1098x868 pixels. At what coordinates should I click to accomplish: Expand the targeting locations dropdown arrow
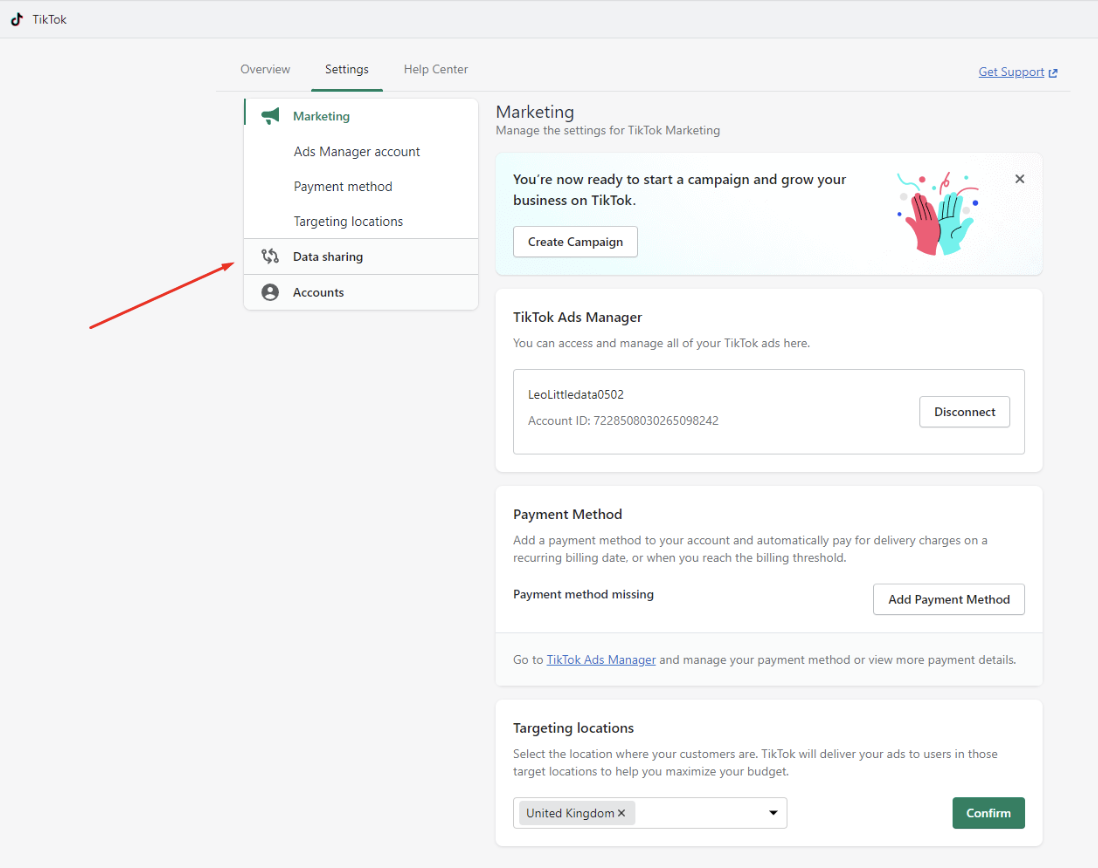pyautogui.click(x=773, y=813)
